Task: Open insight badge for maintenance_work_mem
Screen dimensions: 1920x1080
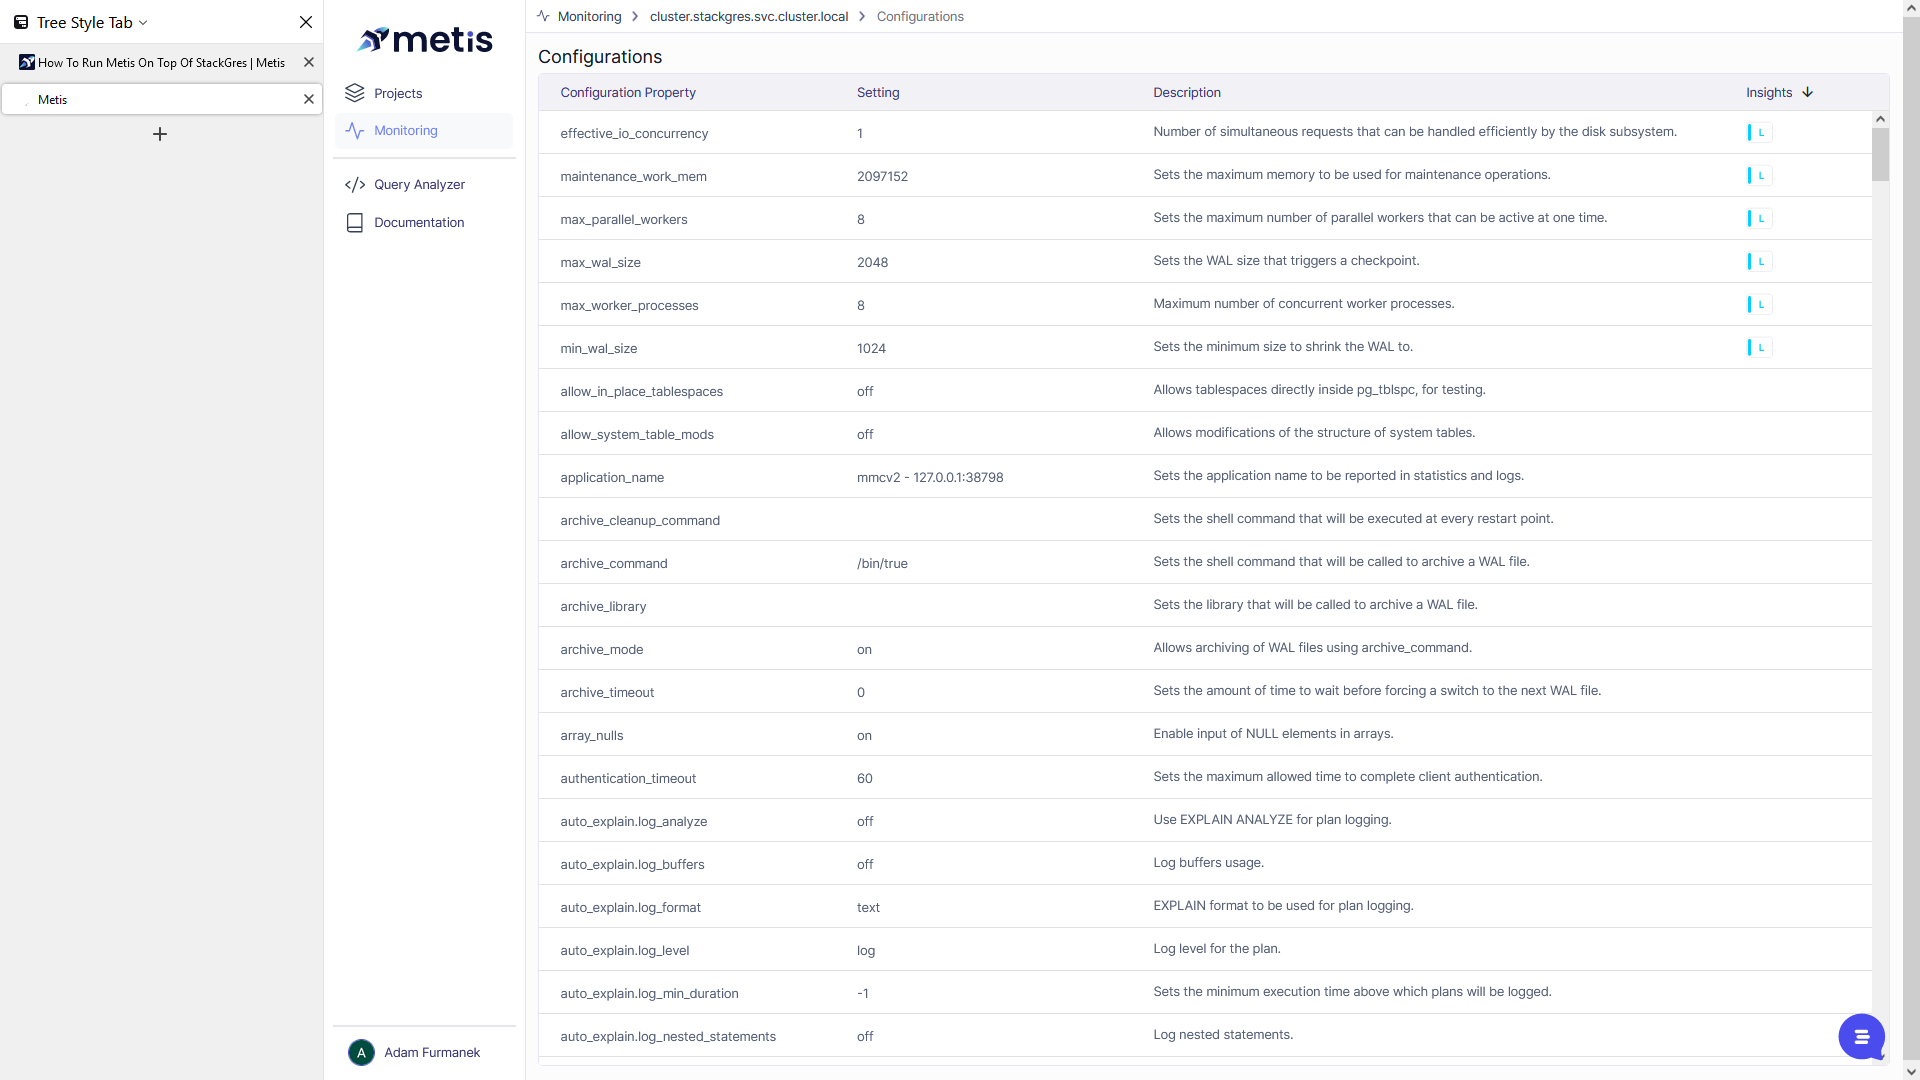Action: pos(1759,175)
